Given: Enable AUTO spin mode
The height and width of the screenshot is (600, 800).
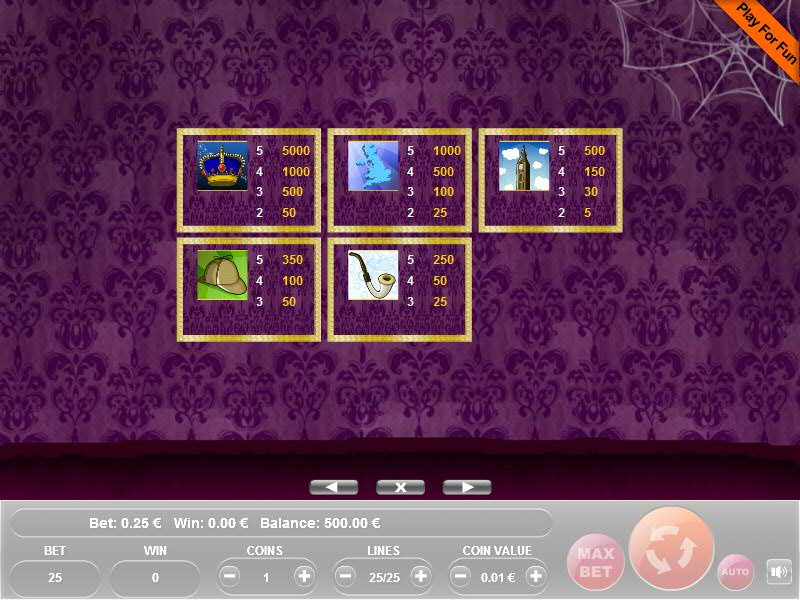Looking at the screenshot, I should (735, 572).
